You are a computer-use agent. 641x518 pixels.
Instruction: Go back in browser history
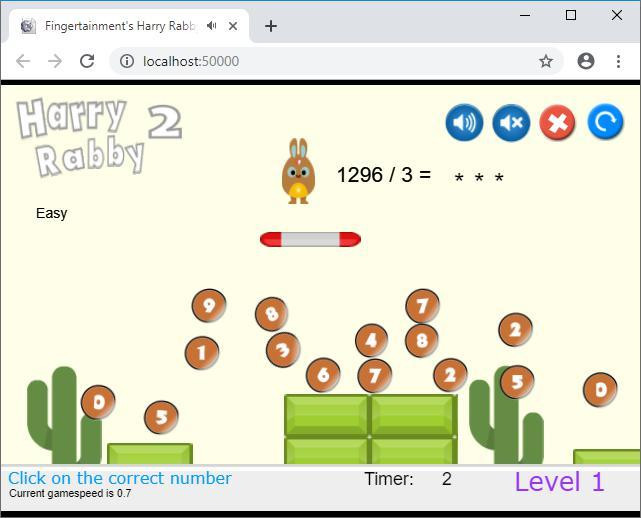coord(23,61)
